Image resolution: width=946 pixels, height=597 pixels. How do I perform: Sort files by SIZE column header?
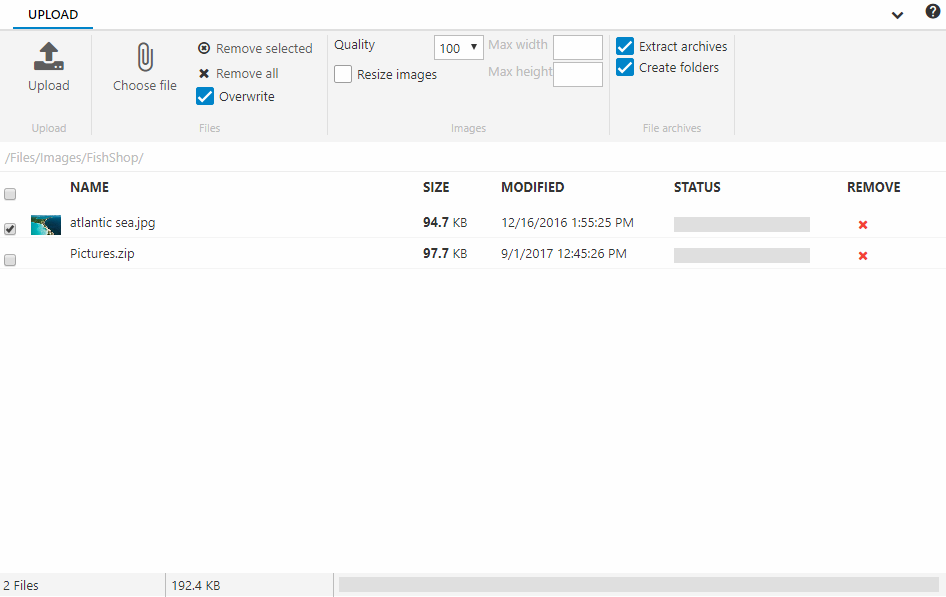[x=436, y=187]
